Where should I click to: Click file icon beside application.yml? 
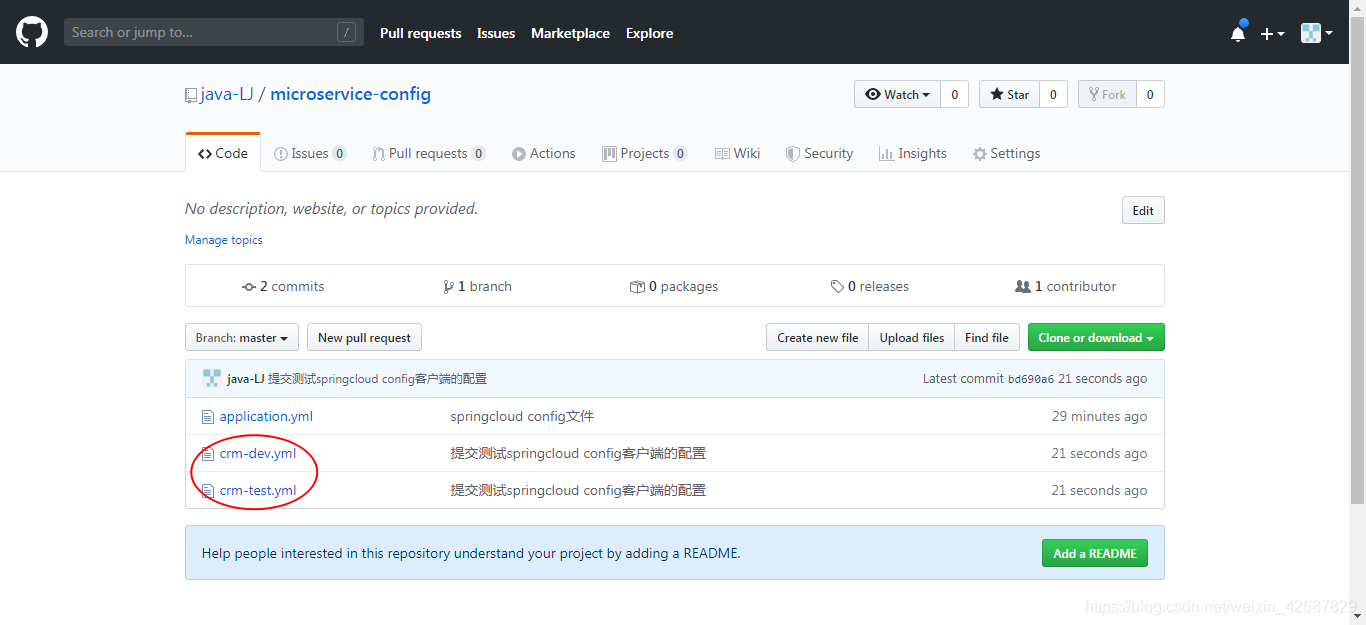[208, 416]
